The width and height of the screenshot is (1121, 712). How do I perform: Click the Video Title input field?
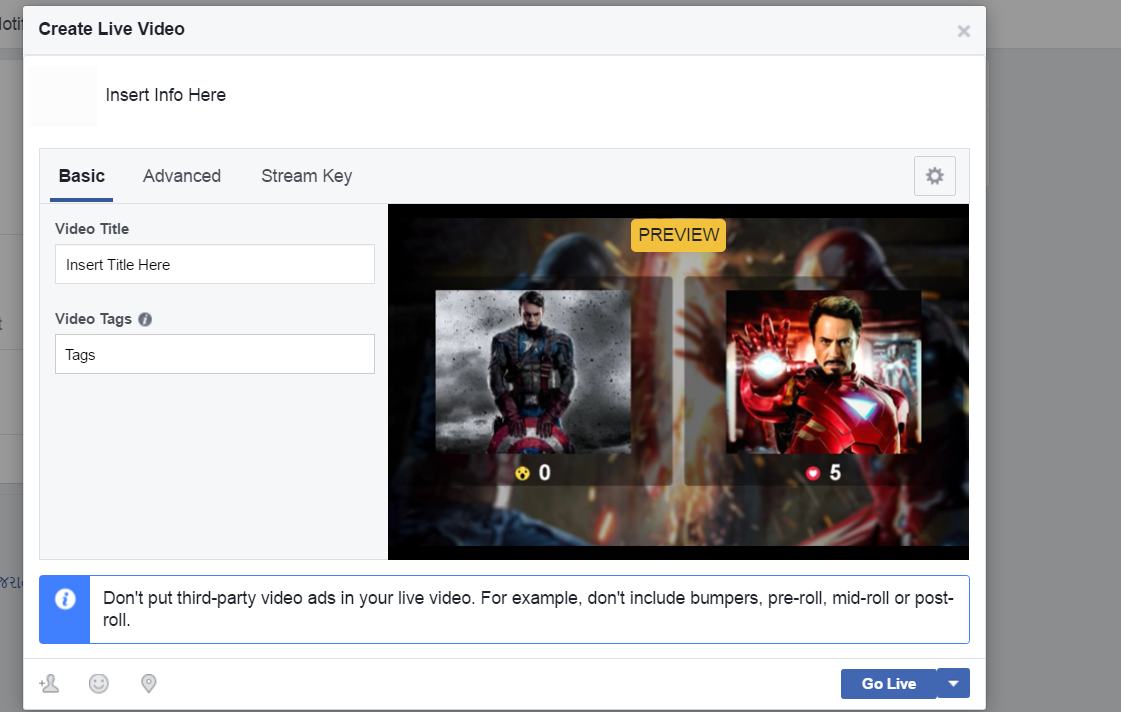tap(214, 264)
